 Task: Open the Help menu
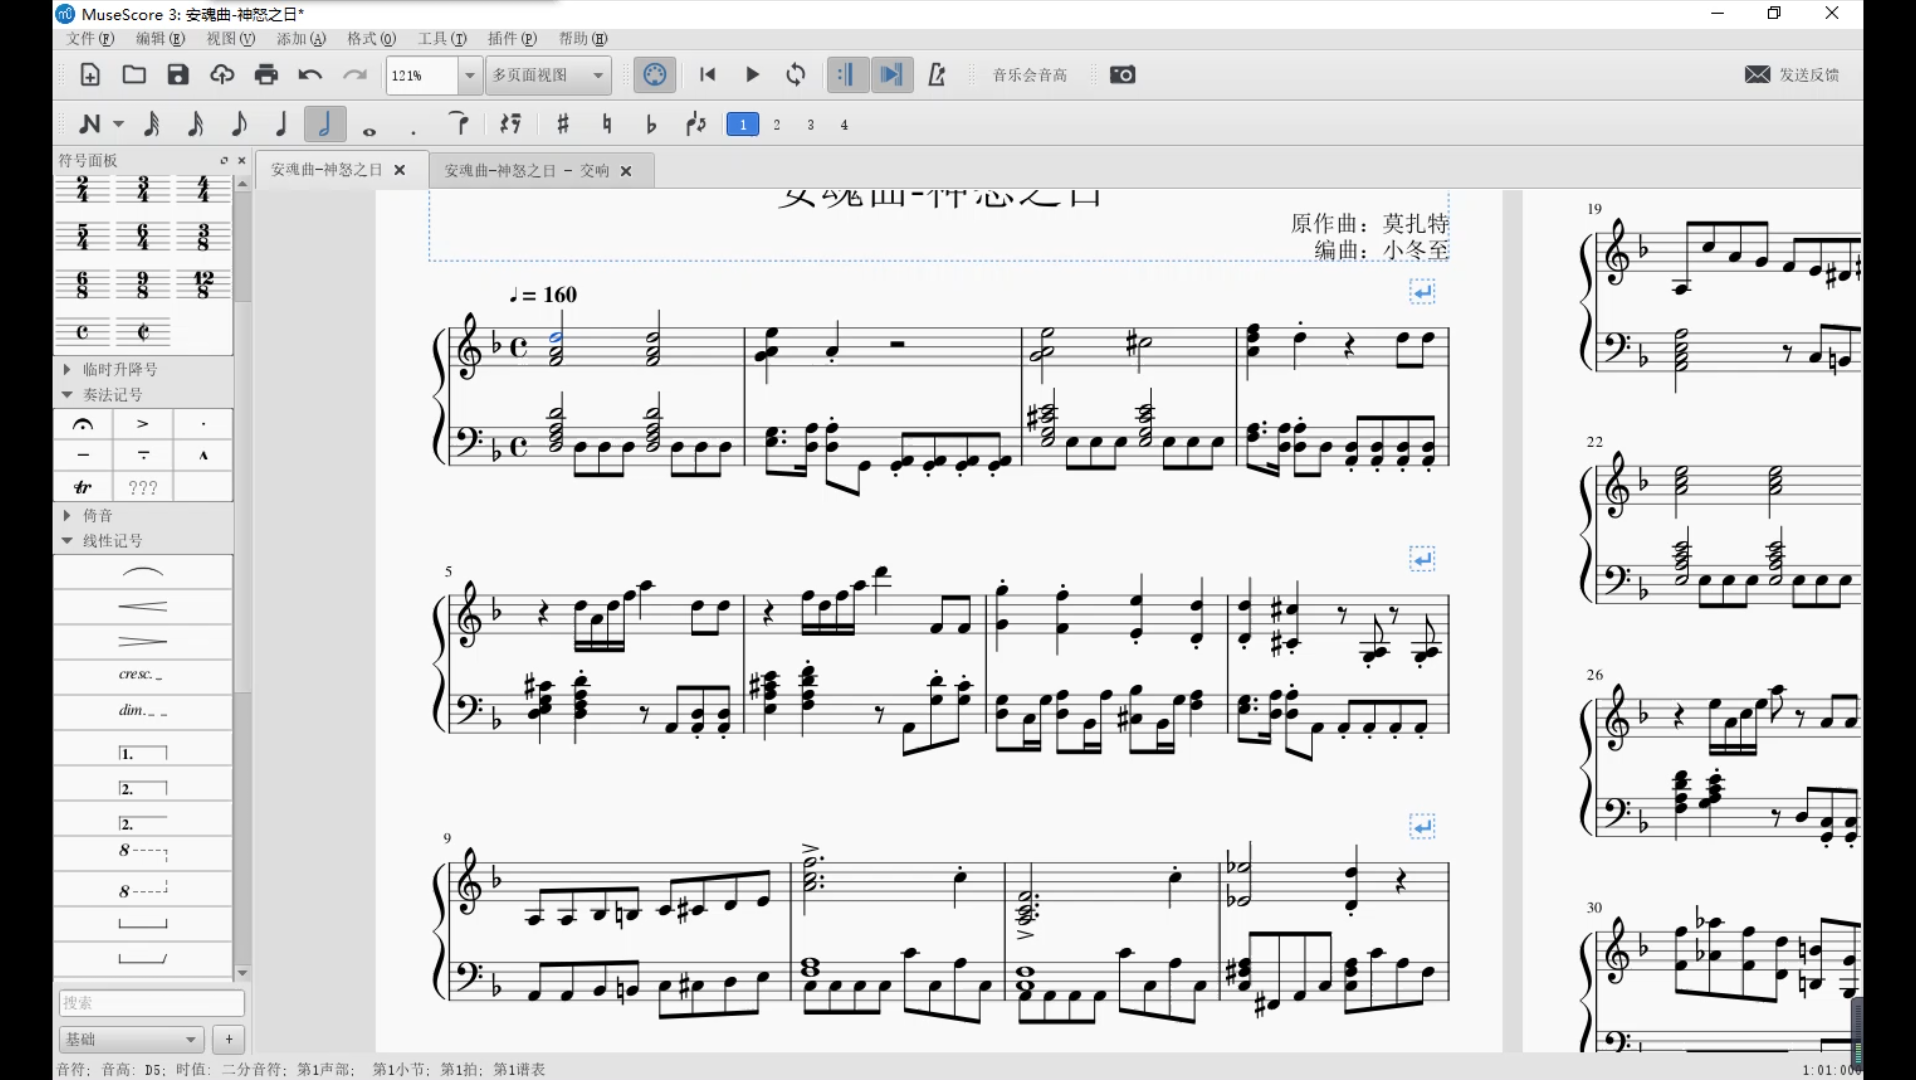(x=583, y=39)
